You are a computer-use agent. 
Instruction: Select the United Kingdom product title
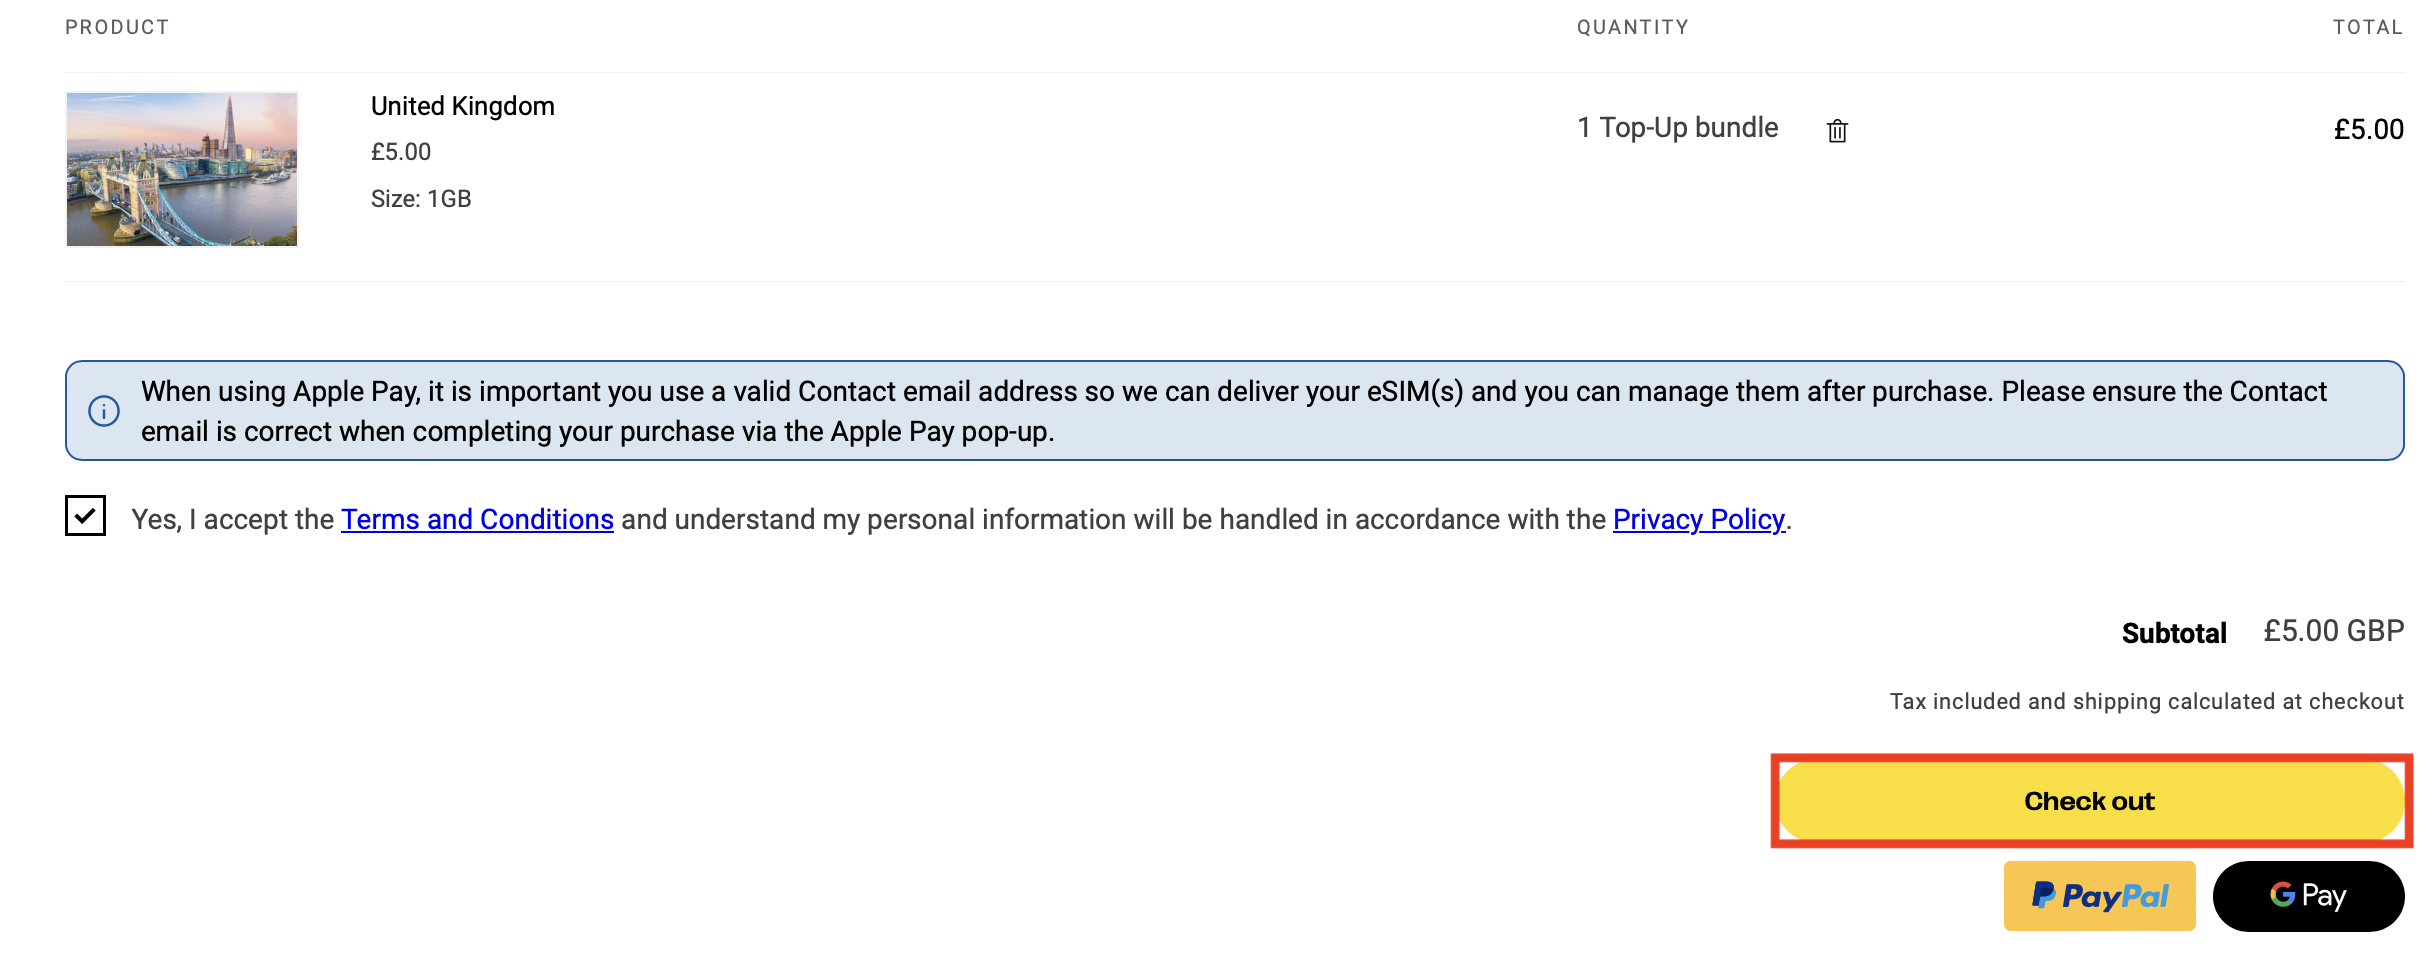(462, 106)
